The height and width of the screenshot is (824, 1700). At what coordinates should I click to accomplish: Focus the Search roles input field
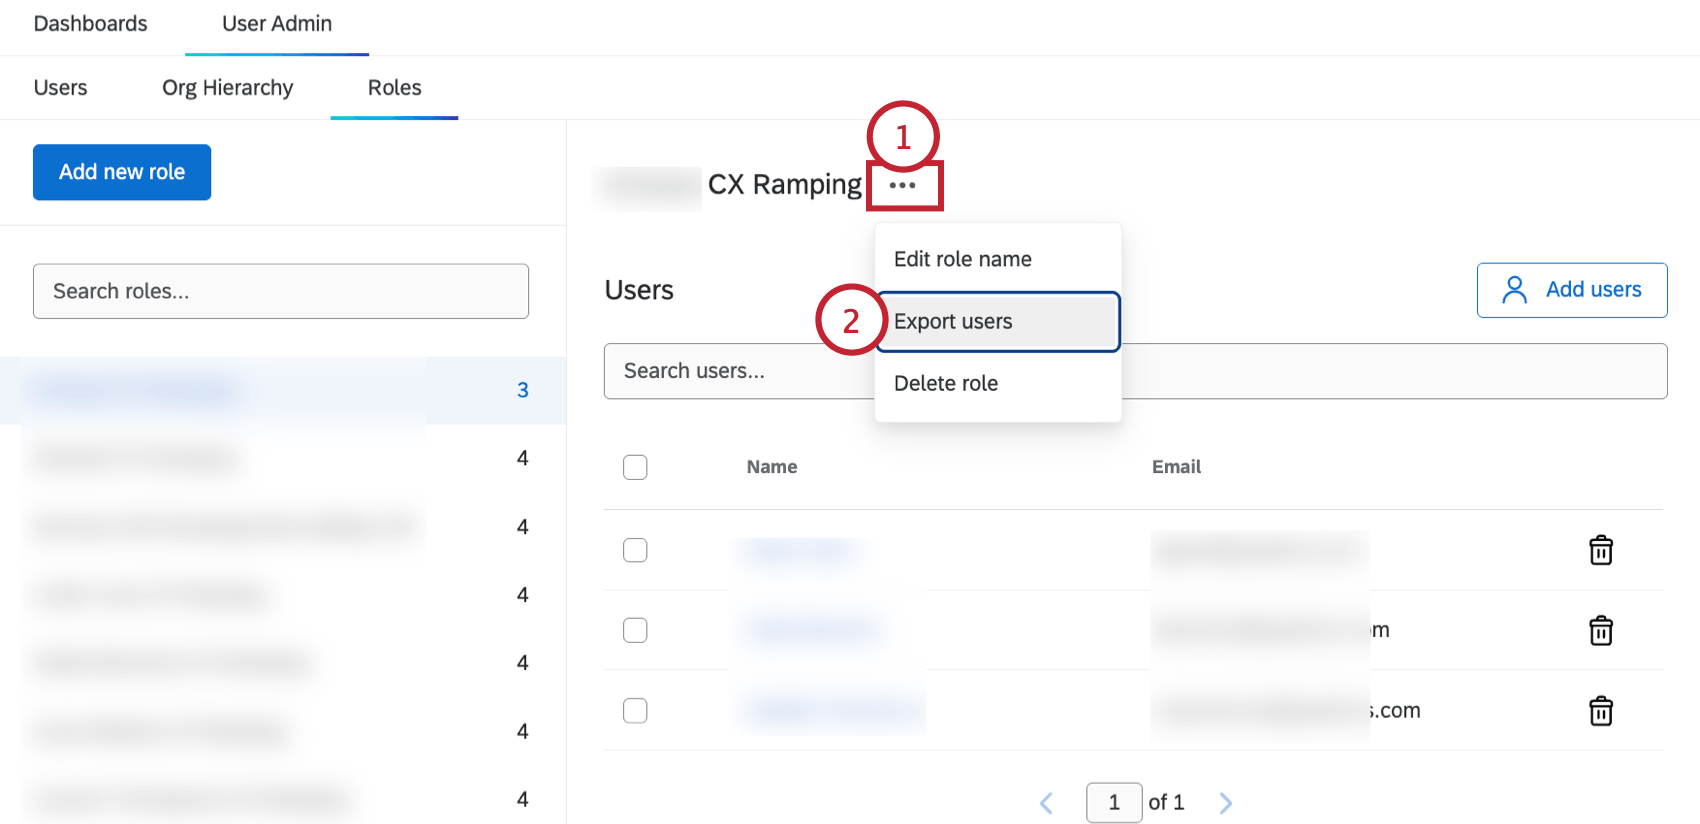pos(280,291)
